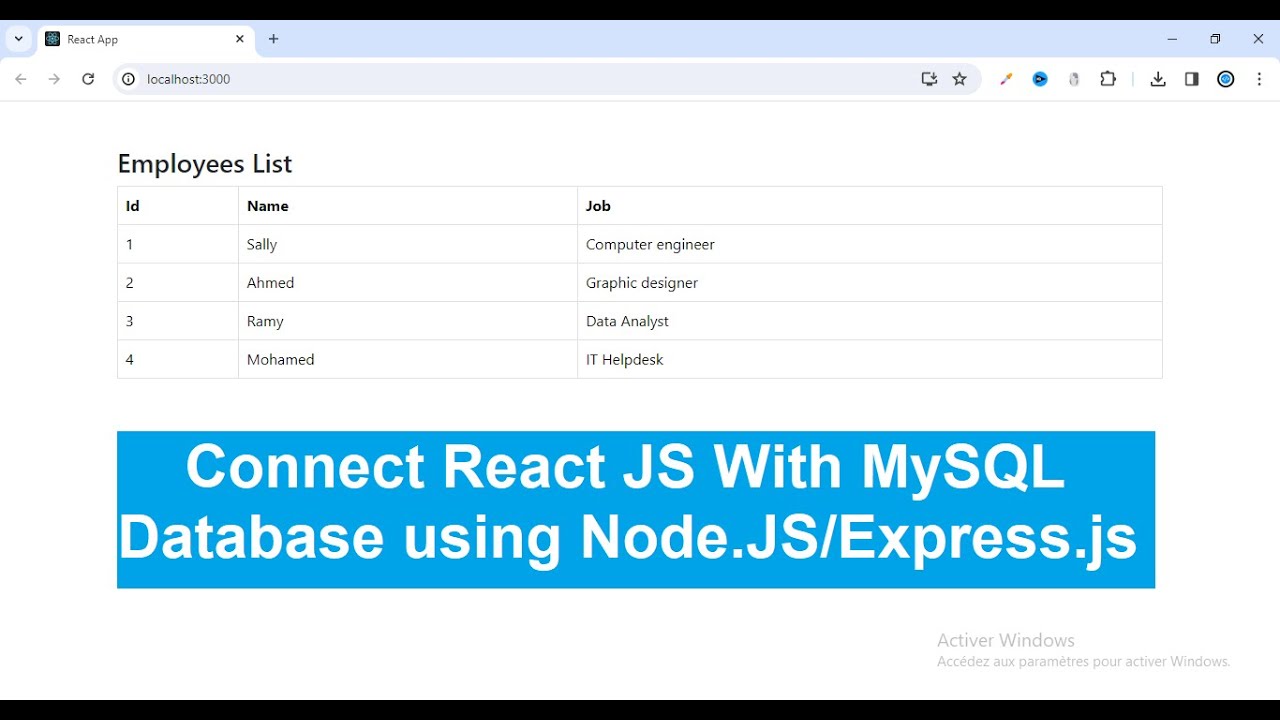
Task: Open the colorful pen extension icon
Action: point(1006,79)
